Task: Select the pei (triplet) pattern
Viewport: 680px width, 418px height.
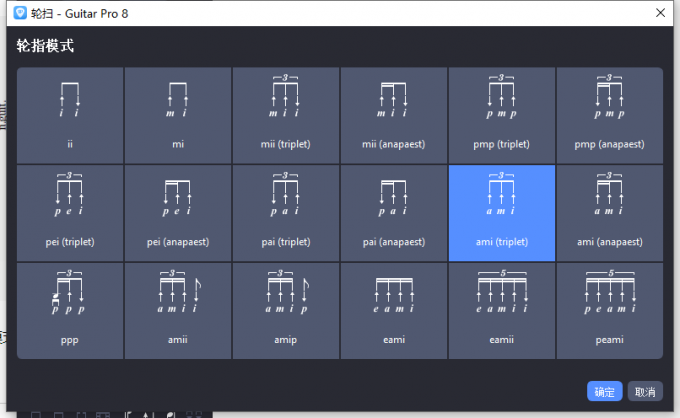Action: tap(70, 213)
